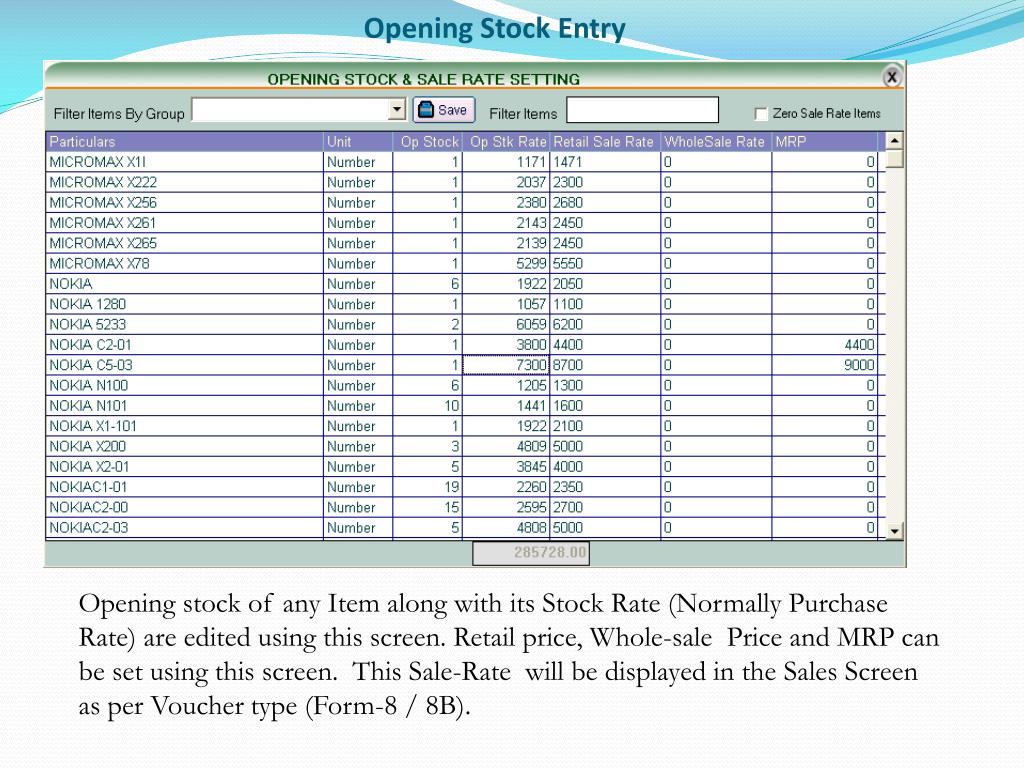Viewport: 1024px width, 768px height.
Task: Click the 8700 Retail Sale Rate cell
Action: (x=605, y=364)
